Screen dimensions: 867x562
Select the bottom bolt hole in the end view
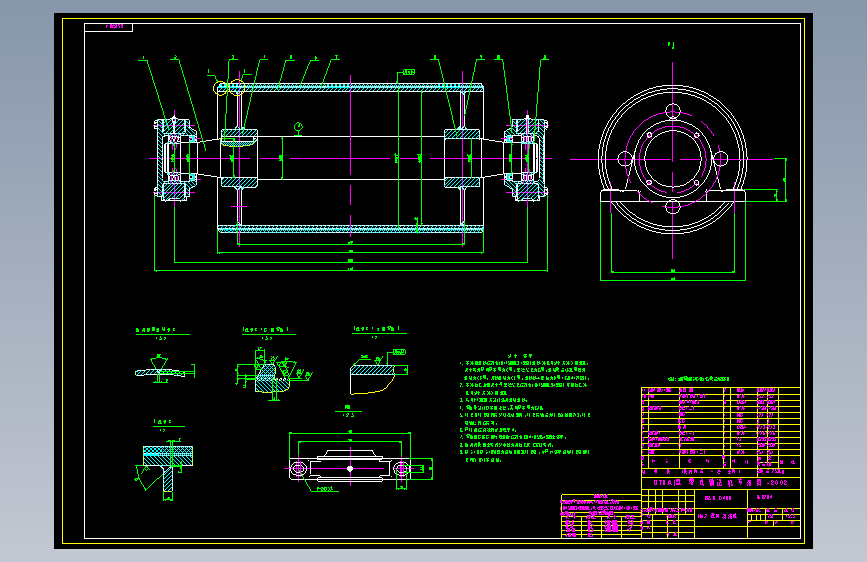672,207
